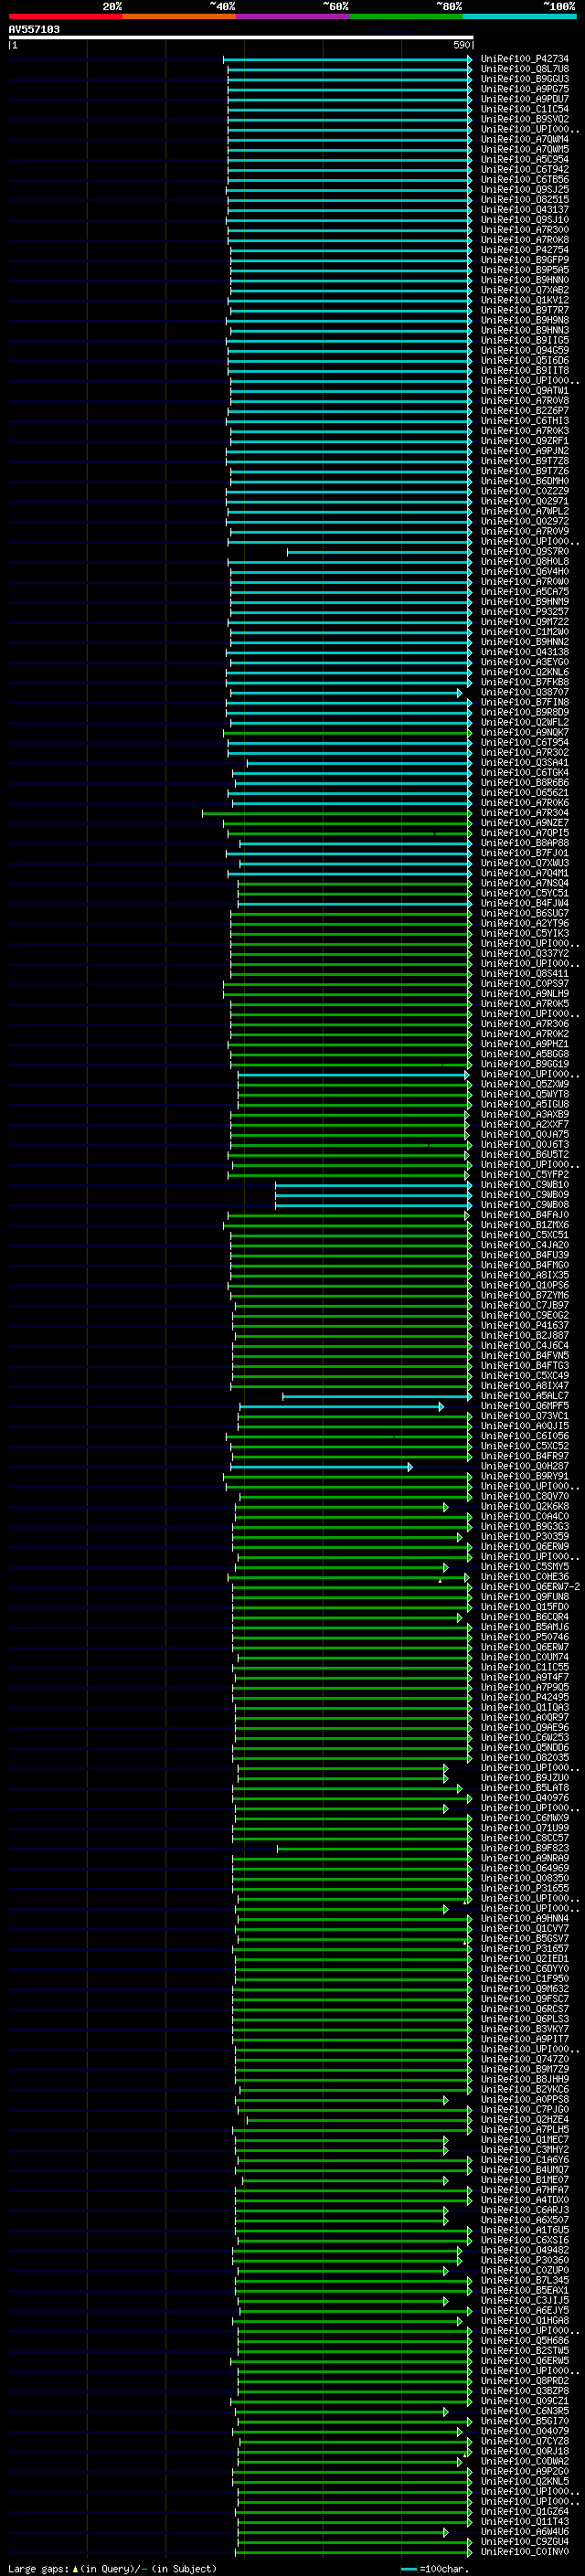Select label UniRef100_Q1KV12
Image resolution: width=585 pixels, height=2576 pixels.
click(x=524, y=300)
